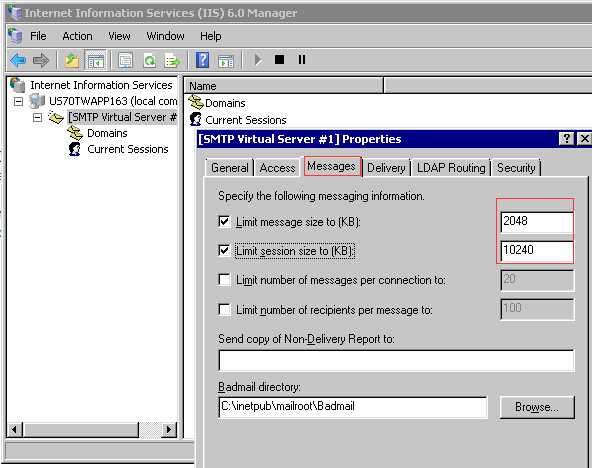Click the Pause toolbar button
The height and width of the screenshot is (468, 592).
click(x=302, y=59)
